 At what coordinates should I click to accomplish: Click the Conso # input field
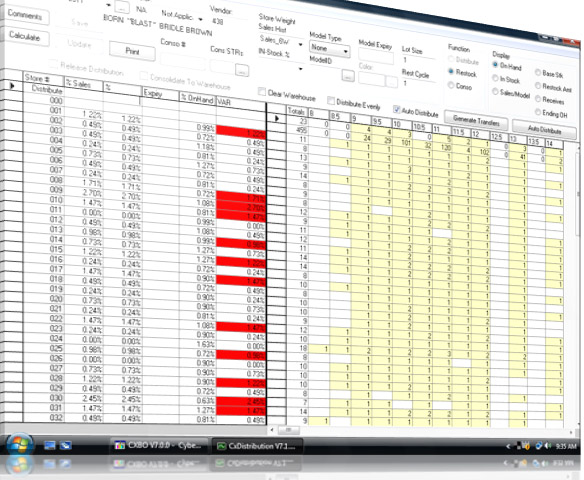(182, 61)
